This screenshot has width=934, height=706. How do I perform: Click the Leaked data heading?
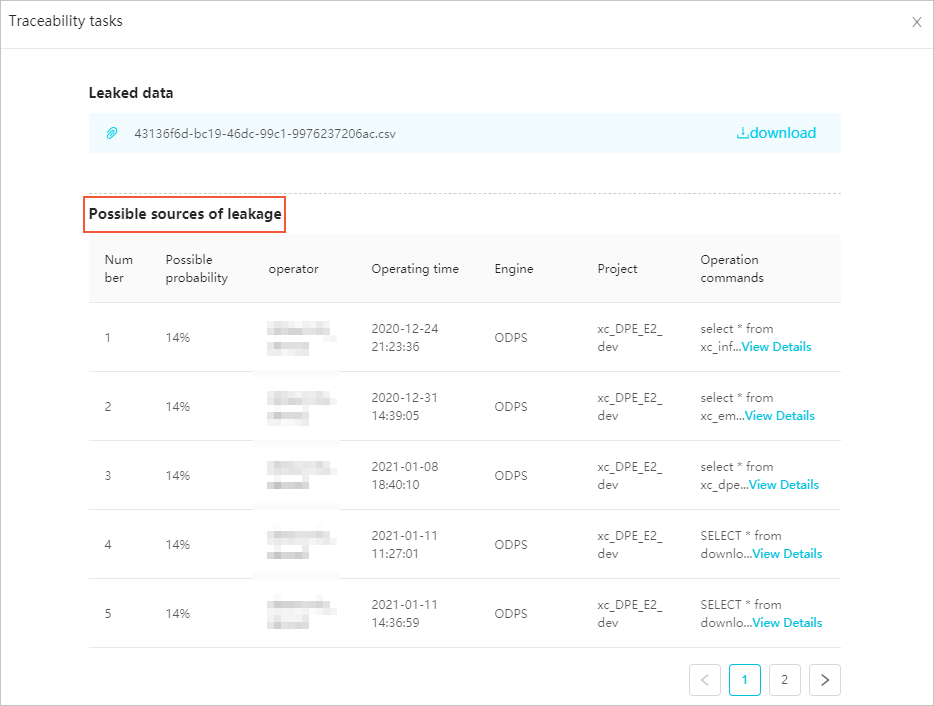click(x=131, y=93)
